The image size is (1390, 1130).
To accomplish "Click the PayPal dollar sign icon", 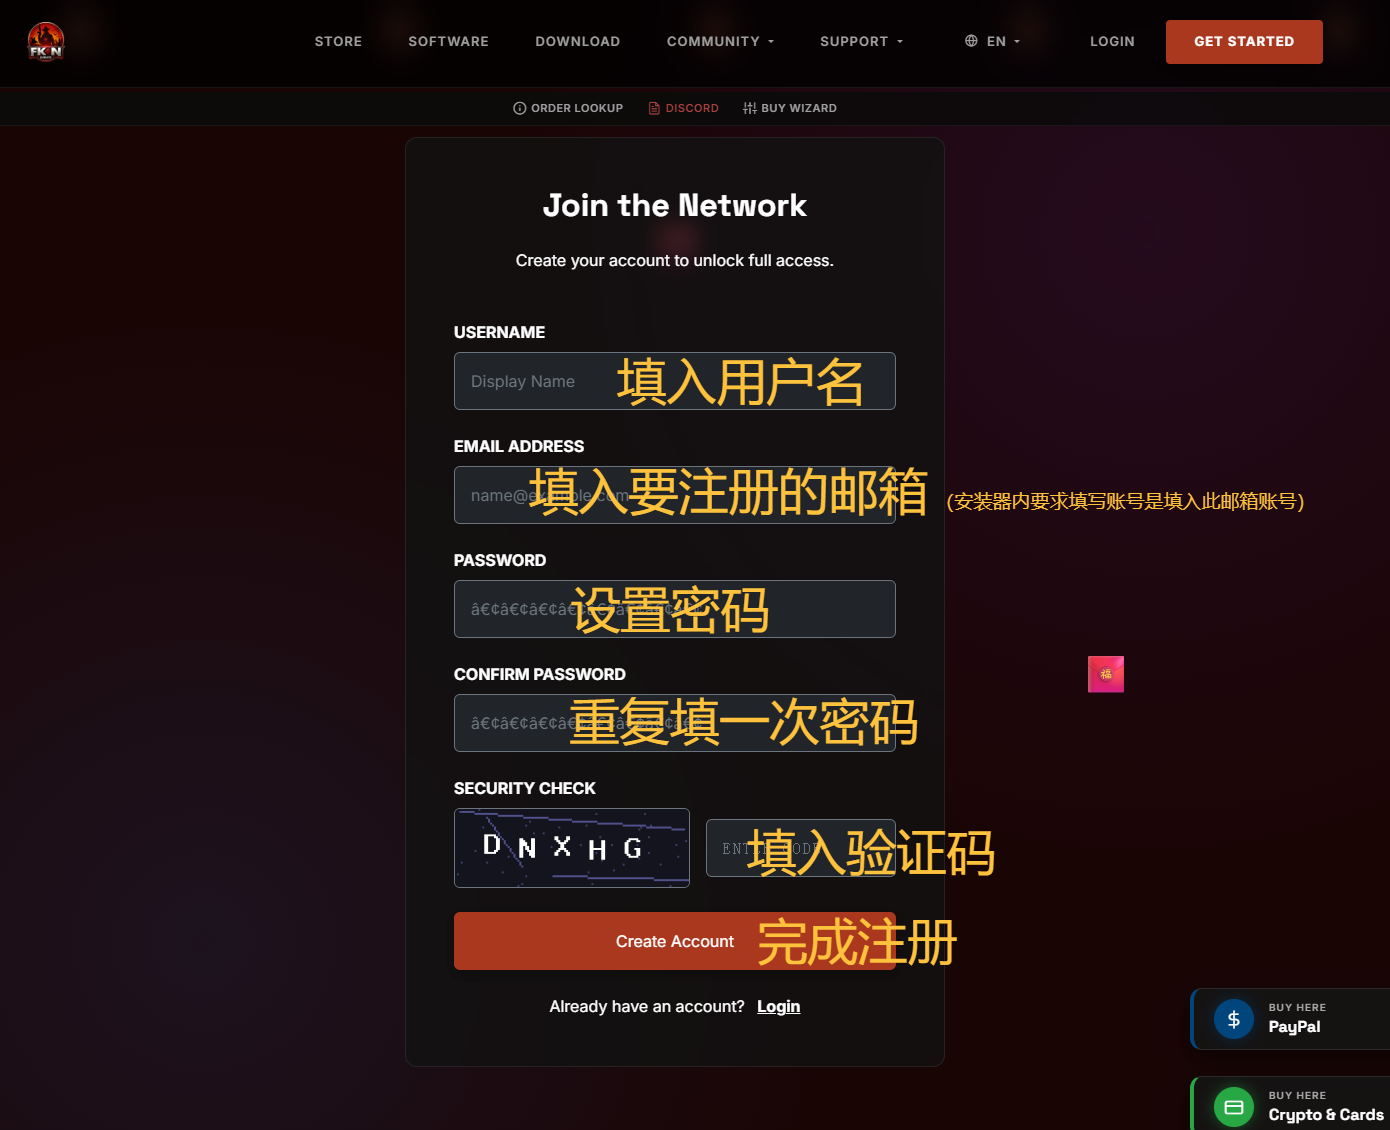I will 1233,1019.
